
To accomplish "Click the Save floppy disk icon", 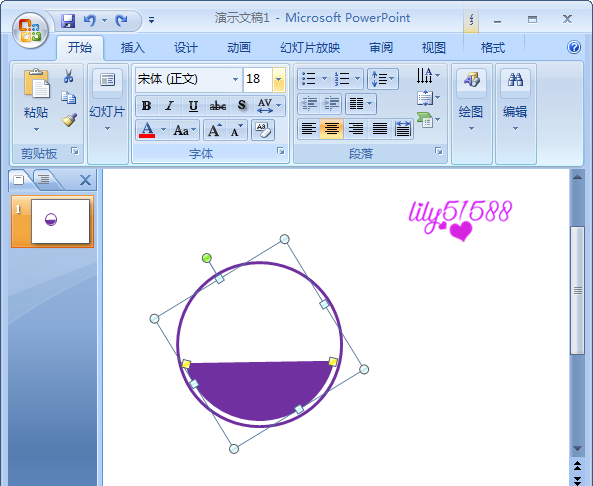I will point(68,20).
